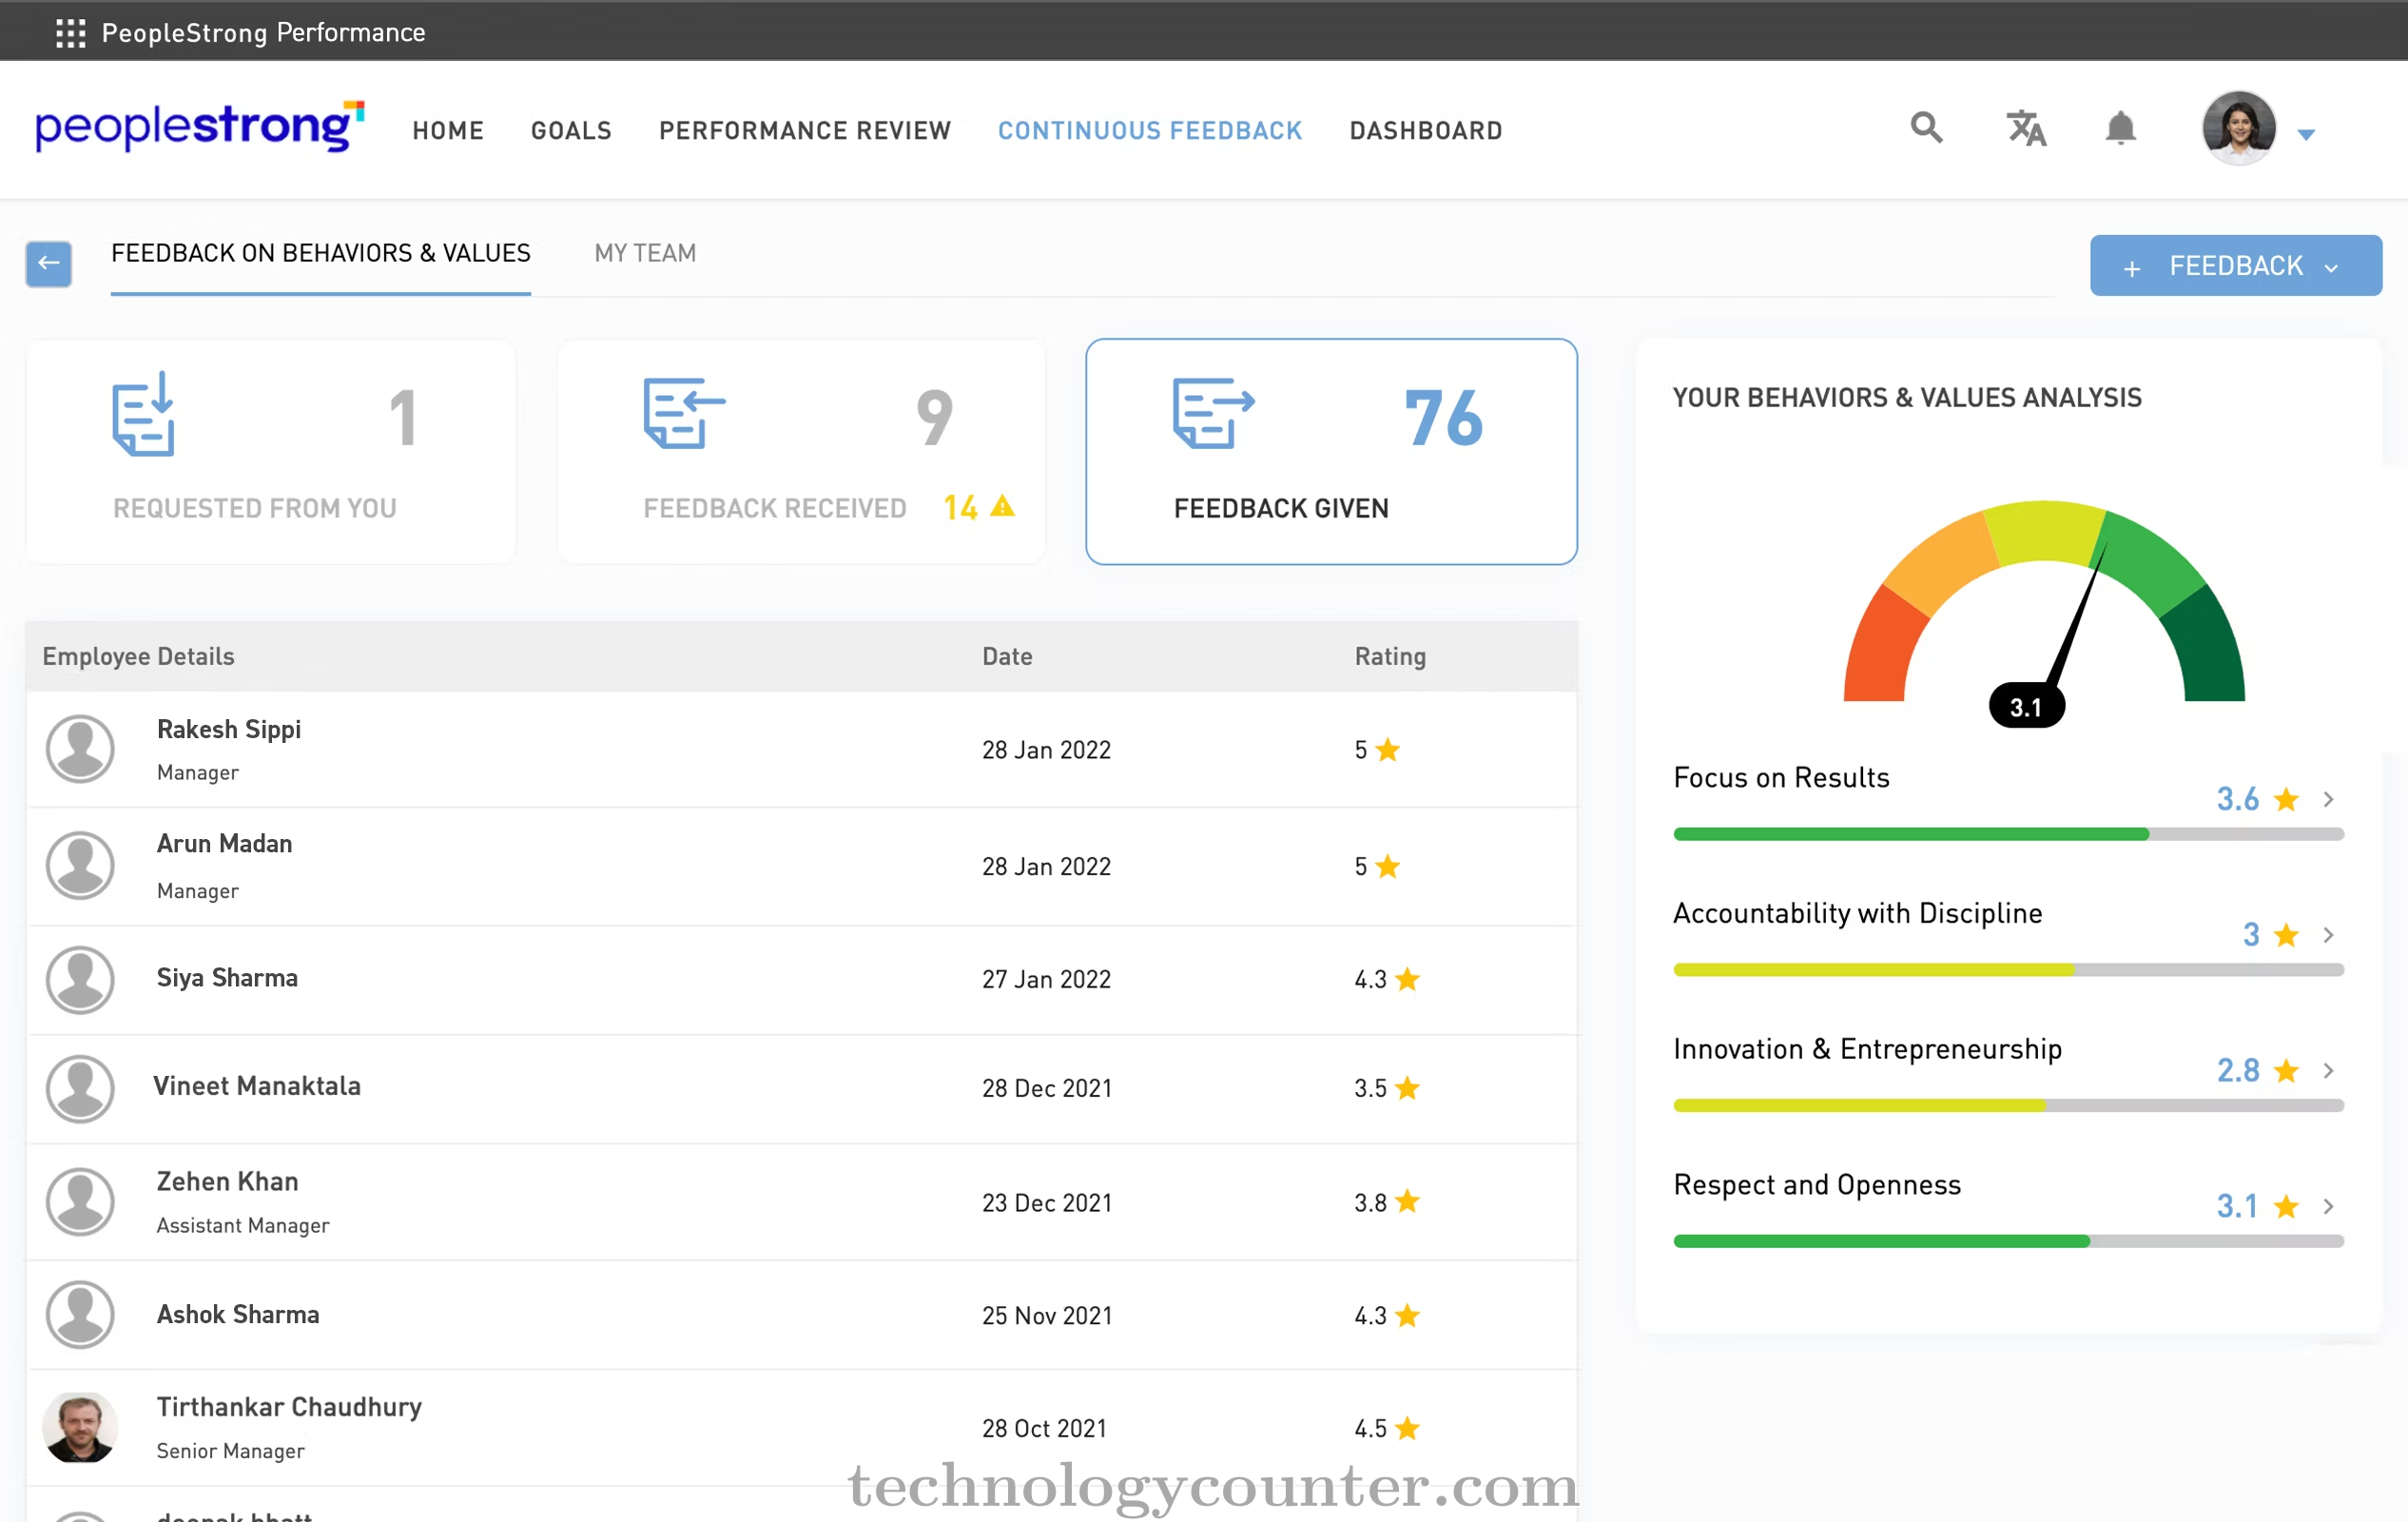Click the Date column header
This screenshot has width=2408, height=1522.
(x=1007, y=656)
